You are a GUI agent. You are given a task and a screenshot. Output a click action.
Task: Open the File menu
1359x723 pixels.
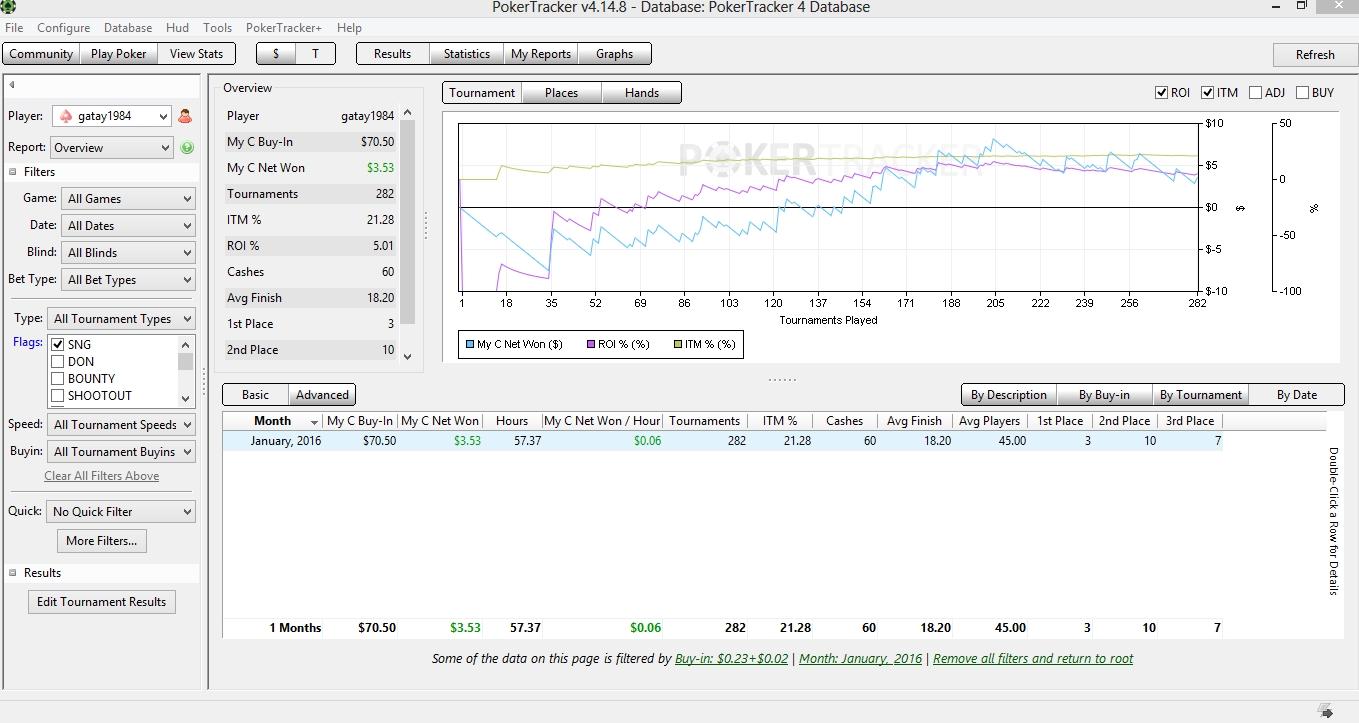click(x=14, y=28)
